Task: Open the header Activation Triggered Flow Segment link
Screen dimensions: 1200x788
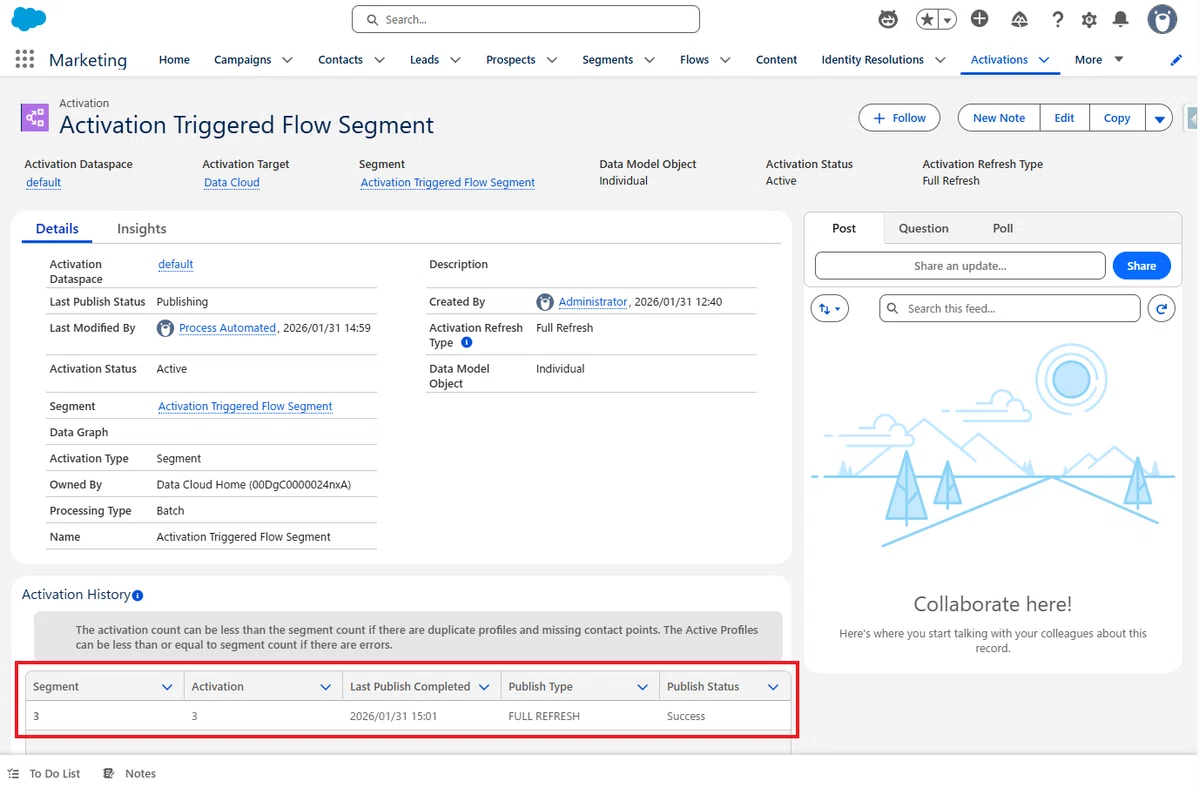Action: 447,182
